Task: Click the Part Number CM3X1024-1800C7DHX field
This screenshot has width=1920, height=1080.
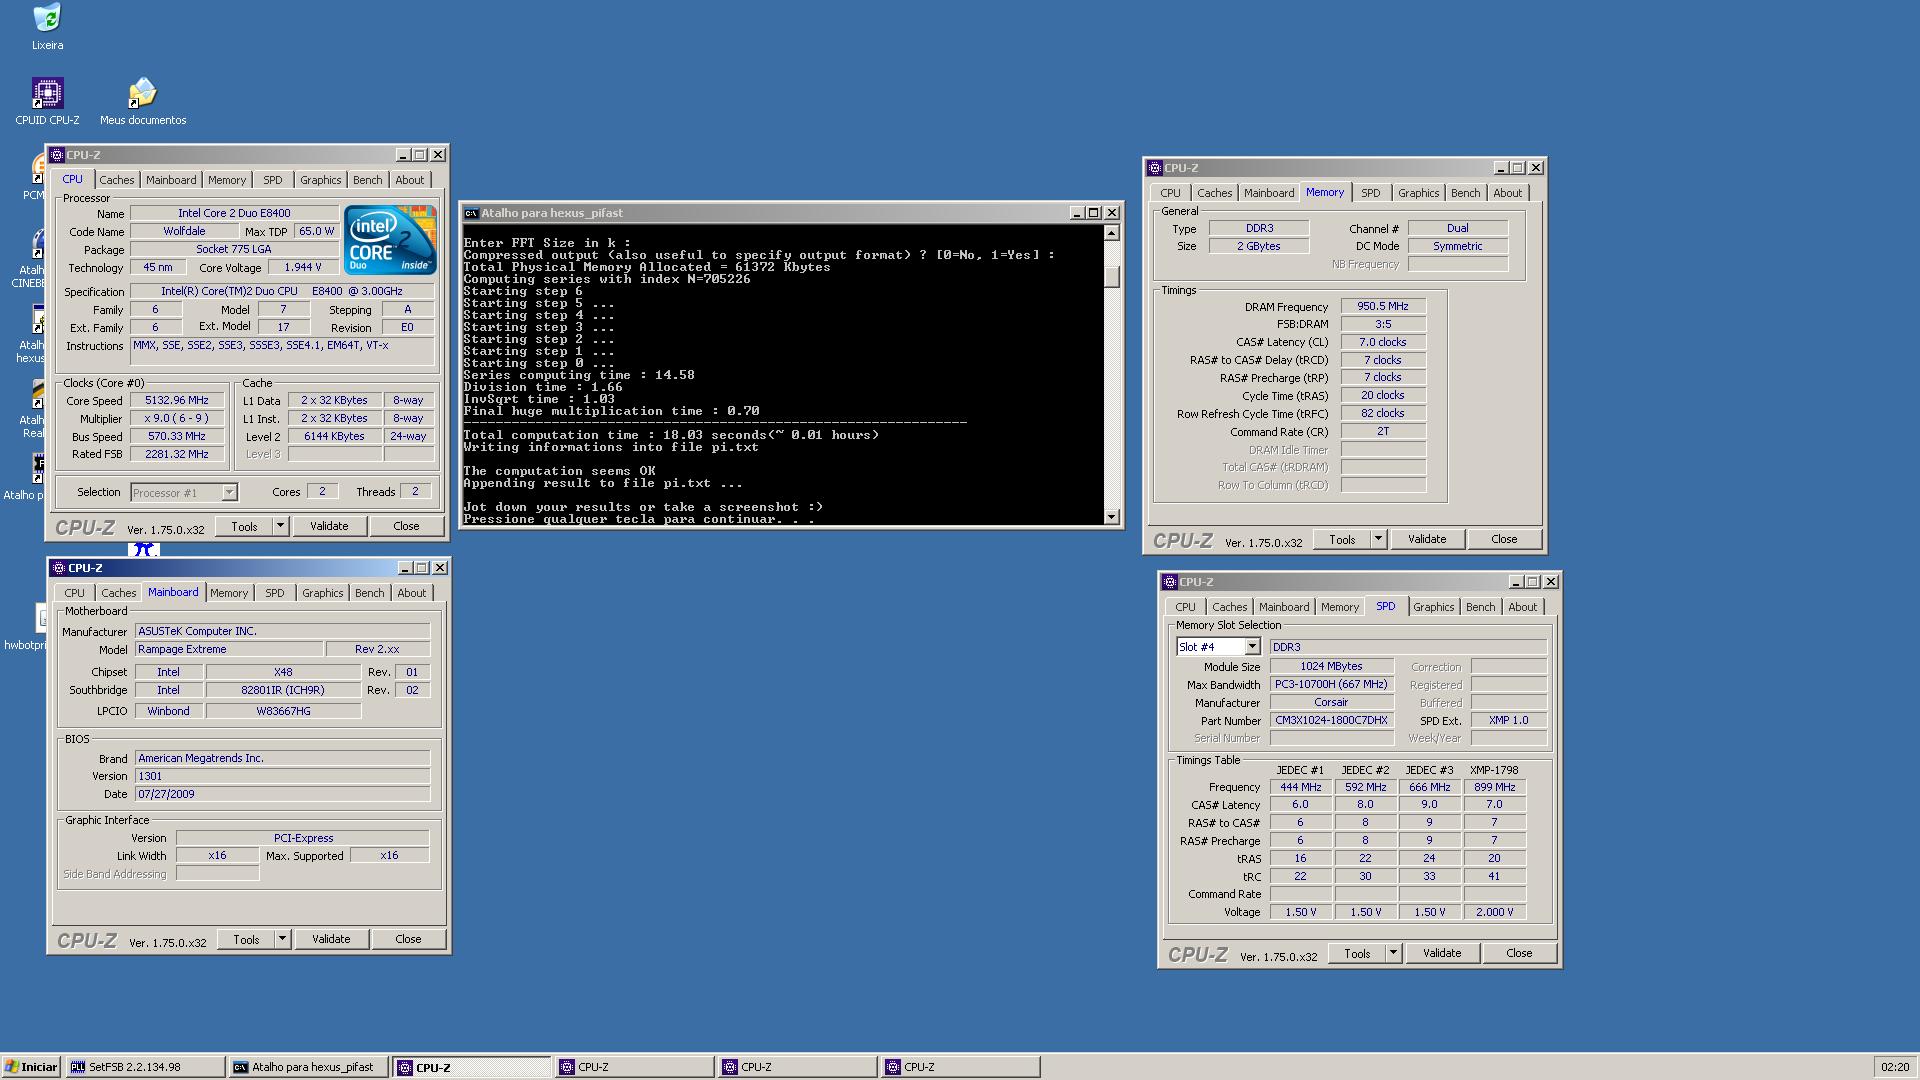Action: (1331, 720)
